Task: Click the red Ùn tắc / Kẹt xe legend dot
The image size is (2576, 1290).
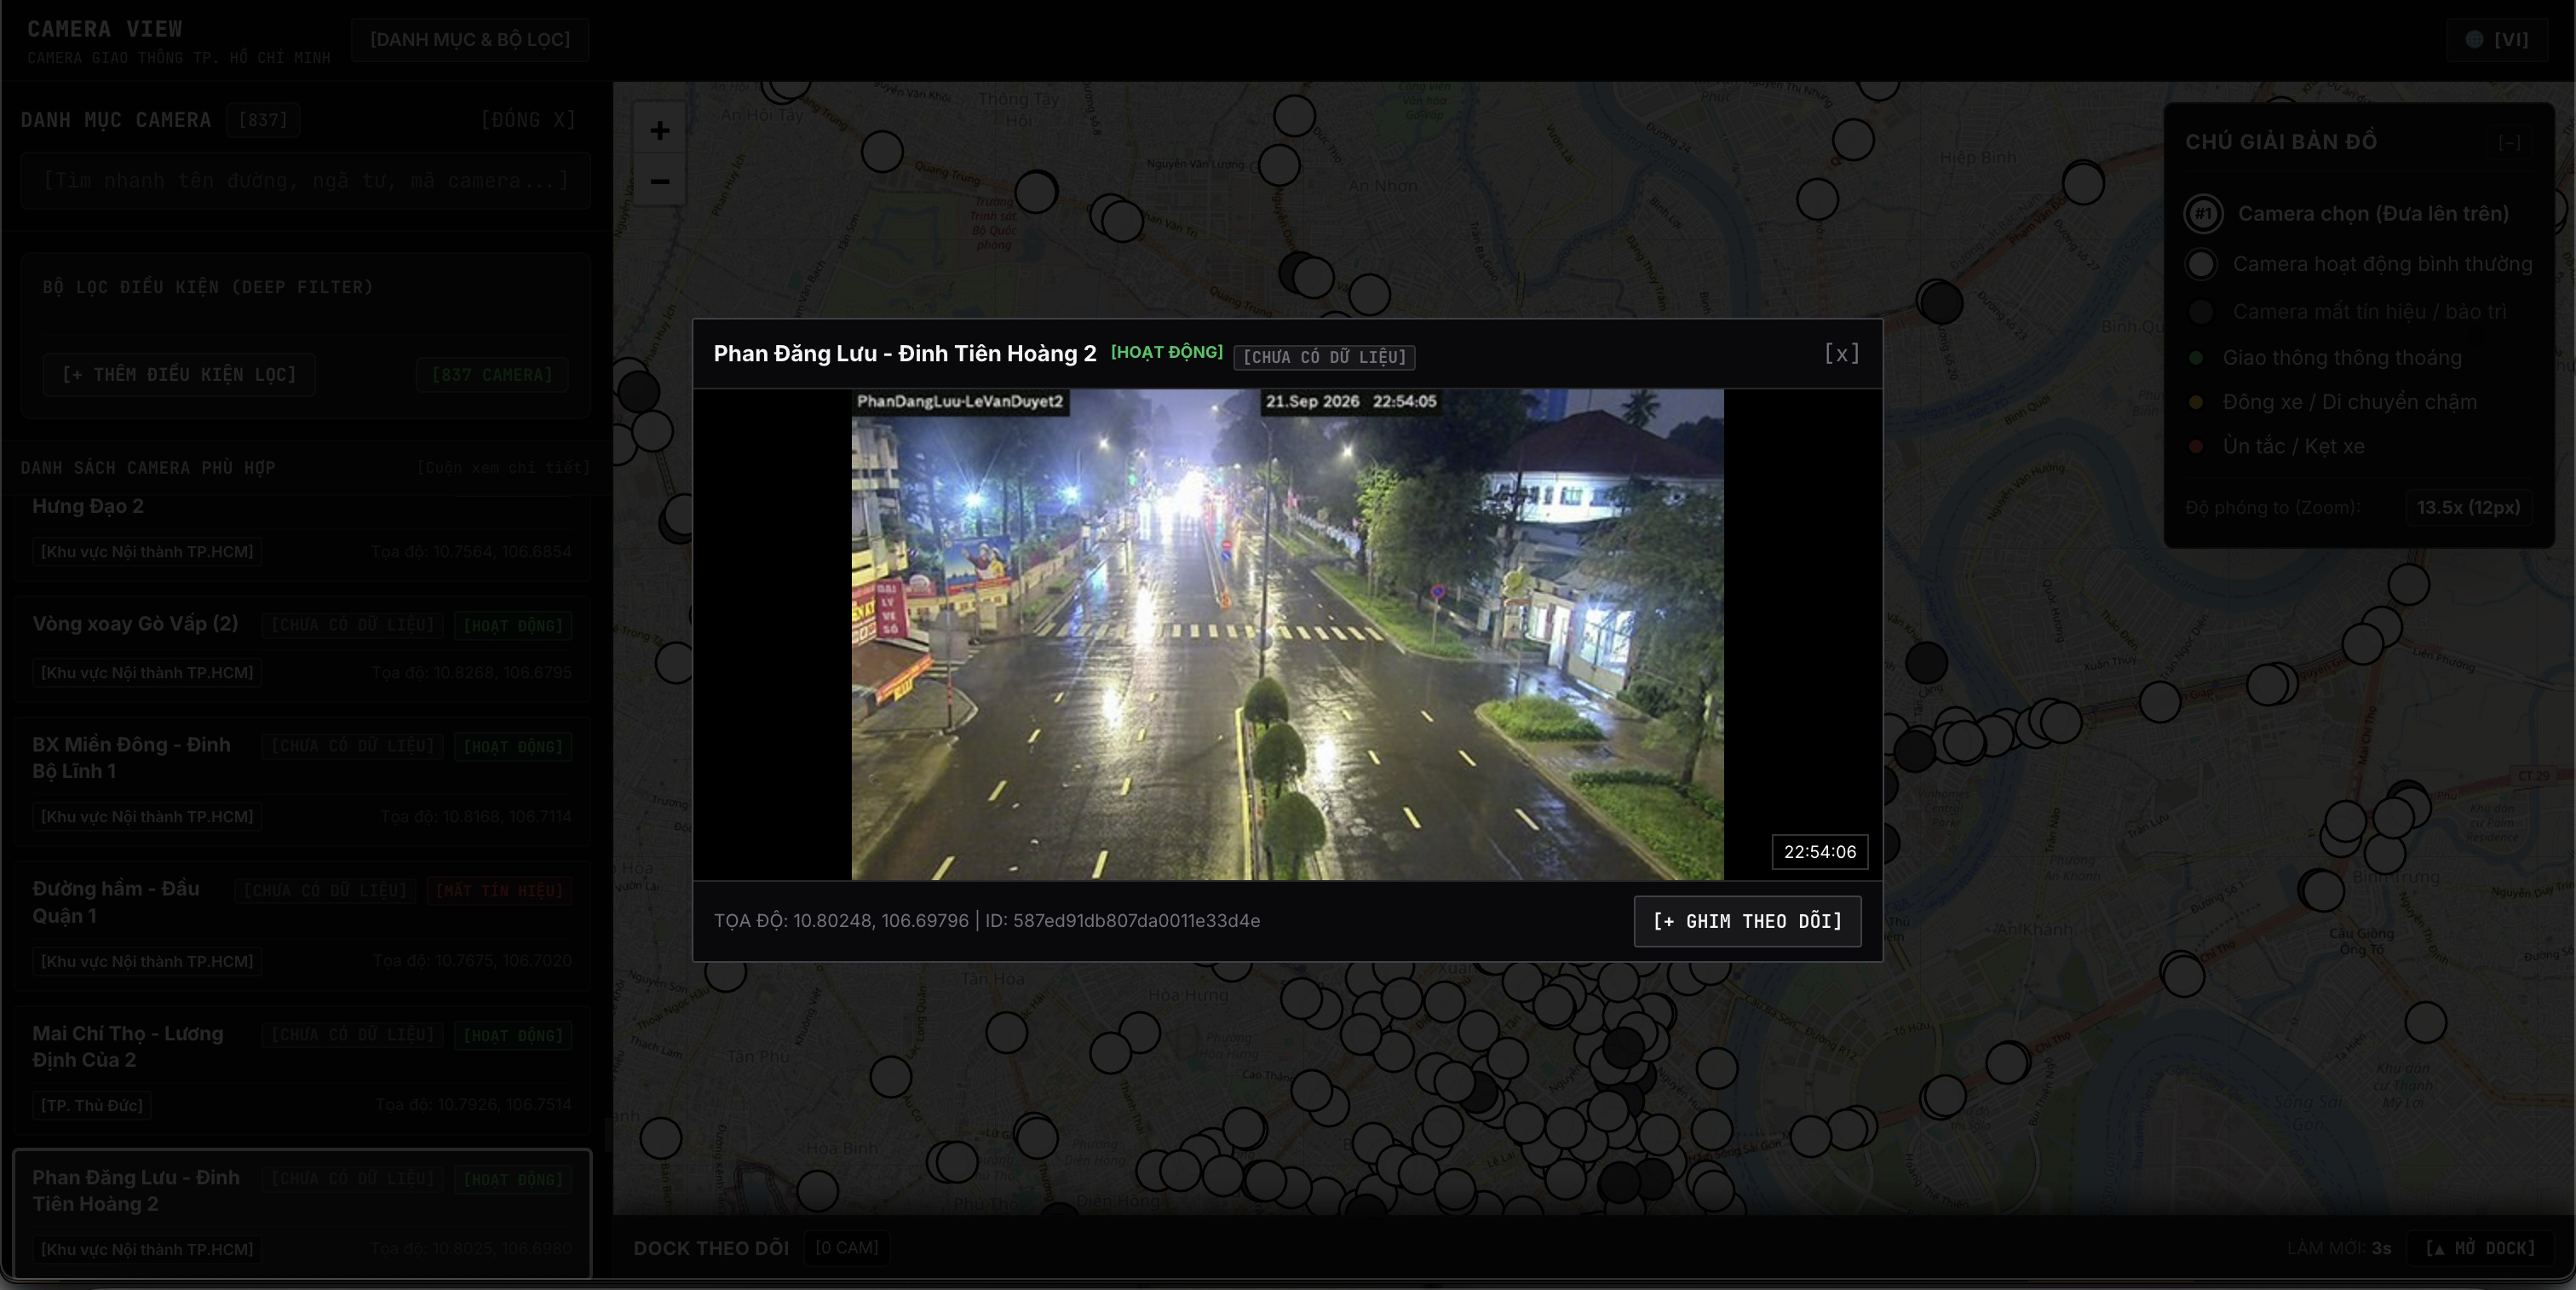Action: tap(2196, 446)
